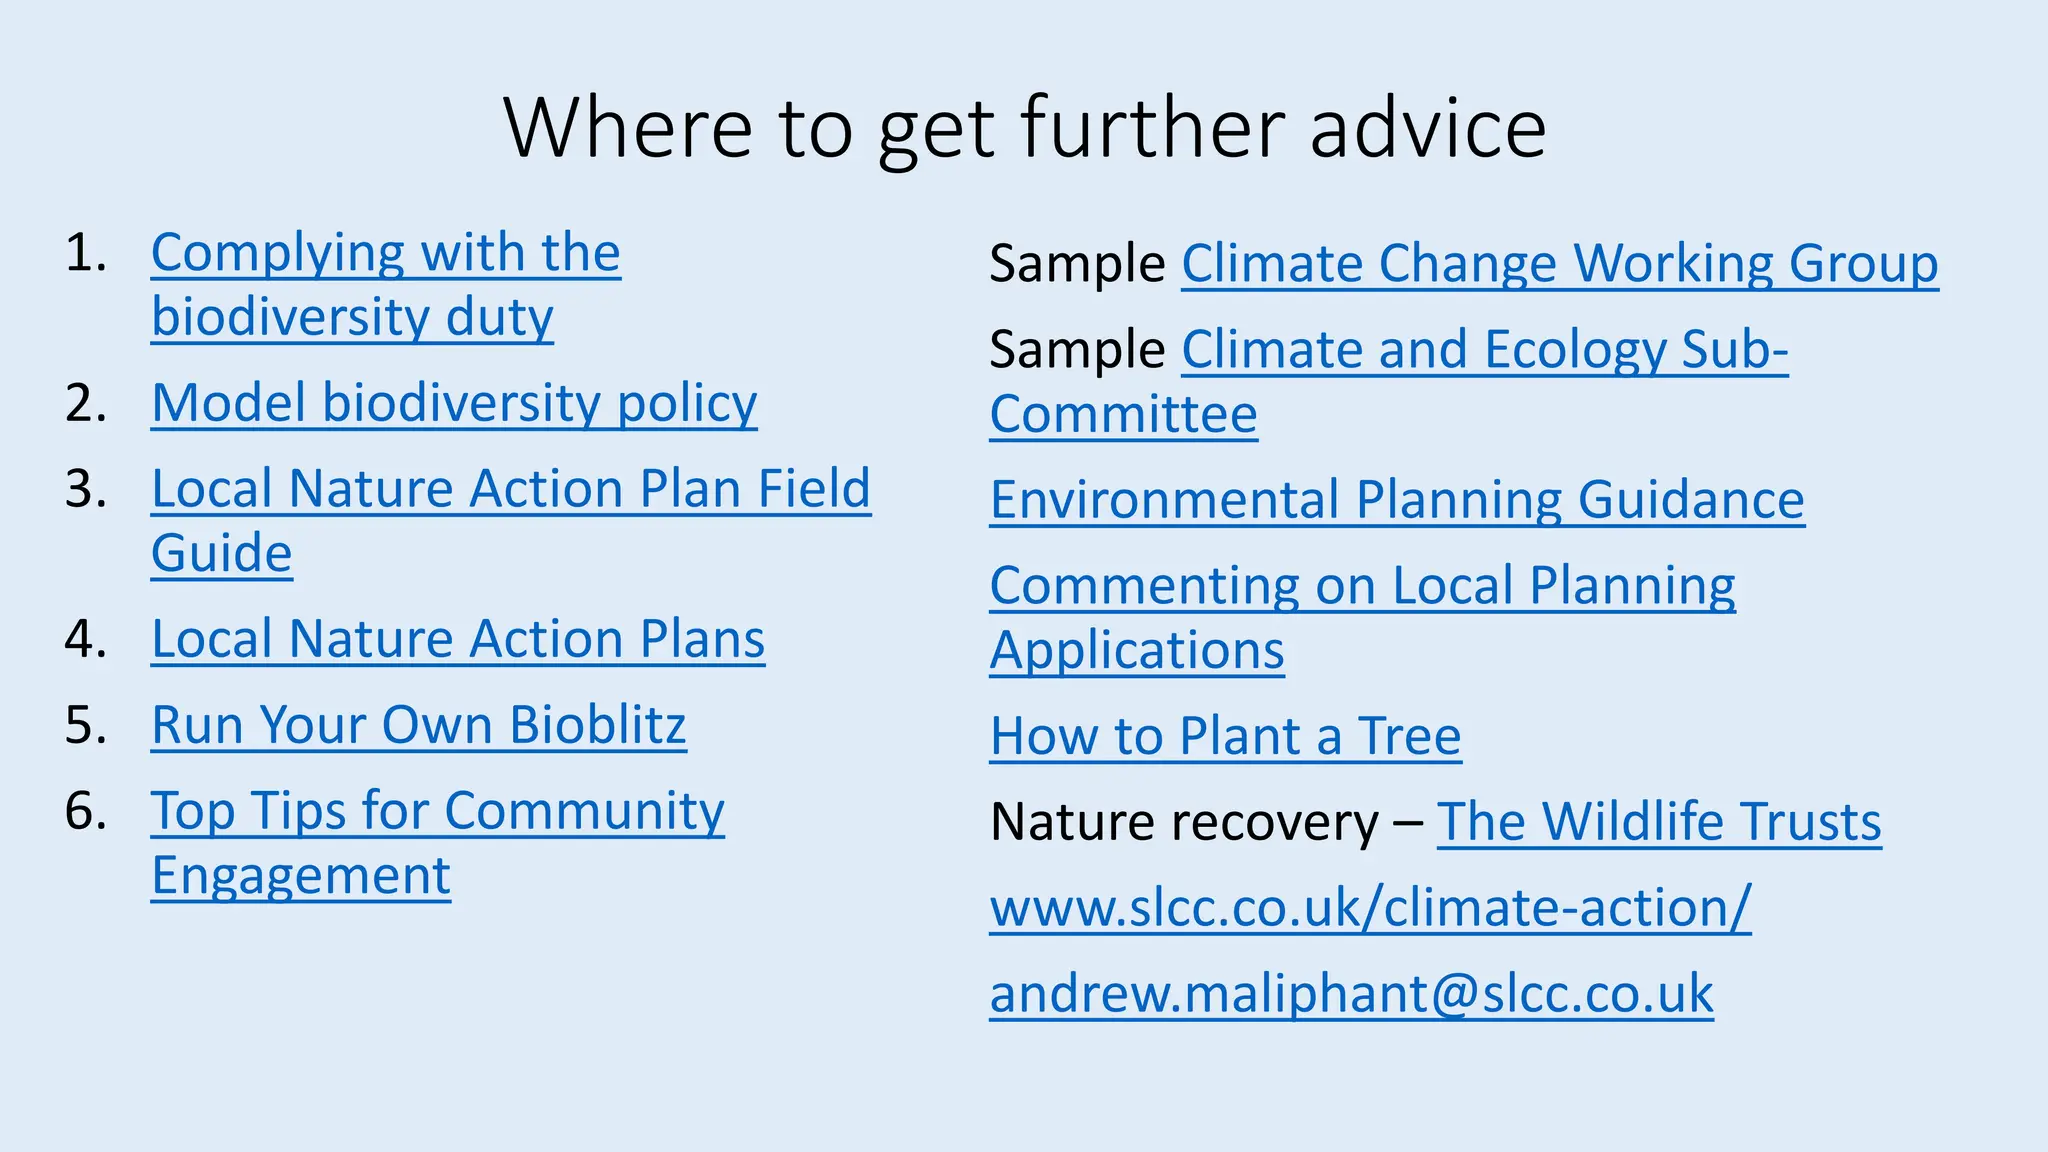Click the word 'Guide' on item three's second line
This screenshot has height=1152, width=2048.
(x=222, y=553)
